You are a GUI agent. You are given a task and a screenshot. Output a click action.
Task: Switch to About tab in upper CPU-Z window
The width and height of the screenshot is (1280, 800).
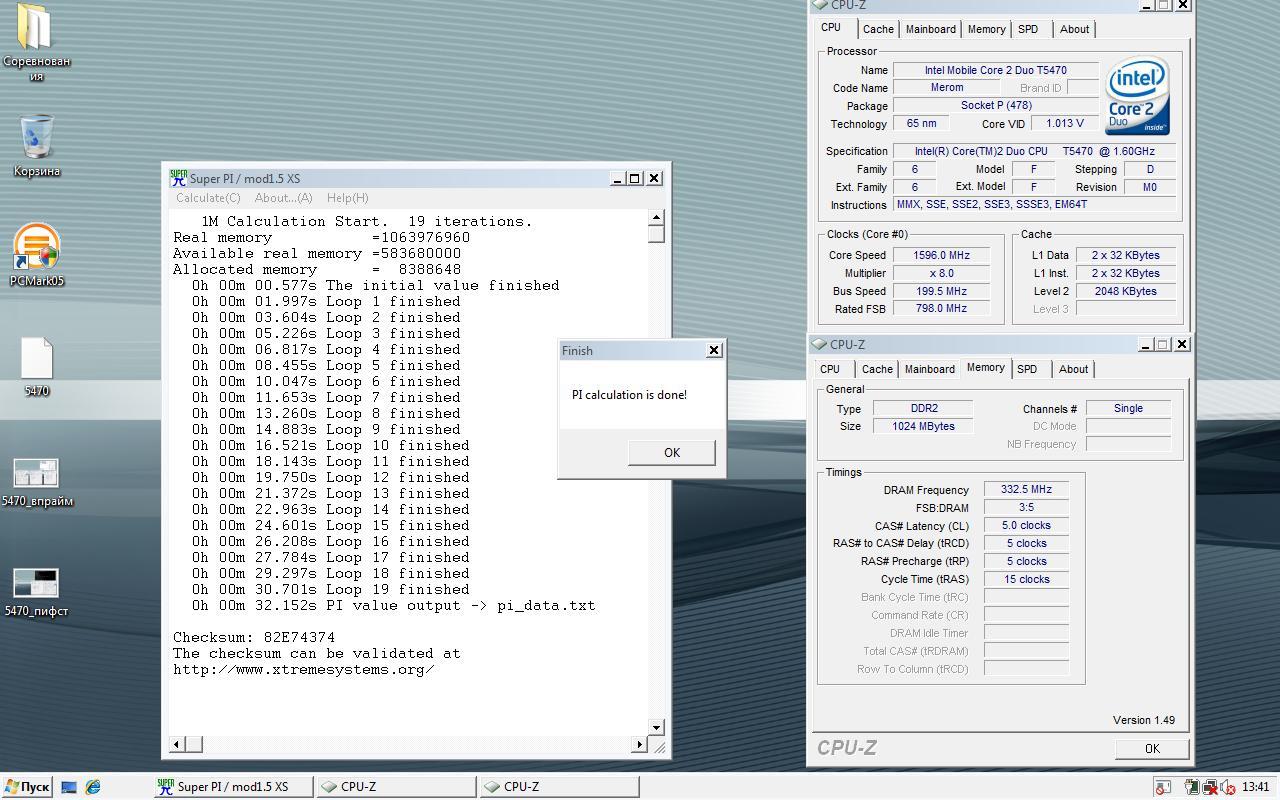tap(1075, 29)
